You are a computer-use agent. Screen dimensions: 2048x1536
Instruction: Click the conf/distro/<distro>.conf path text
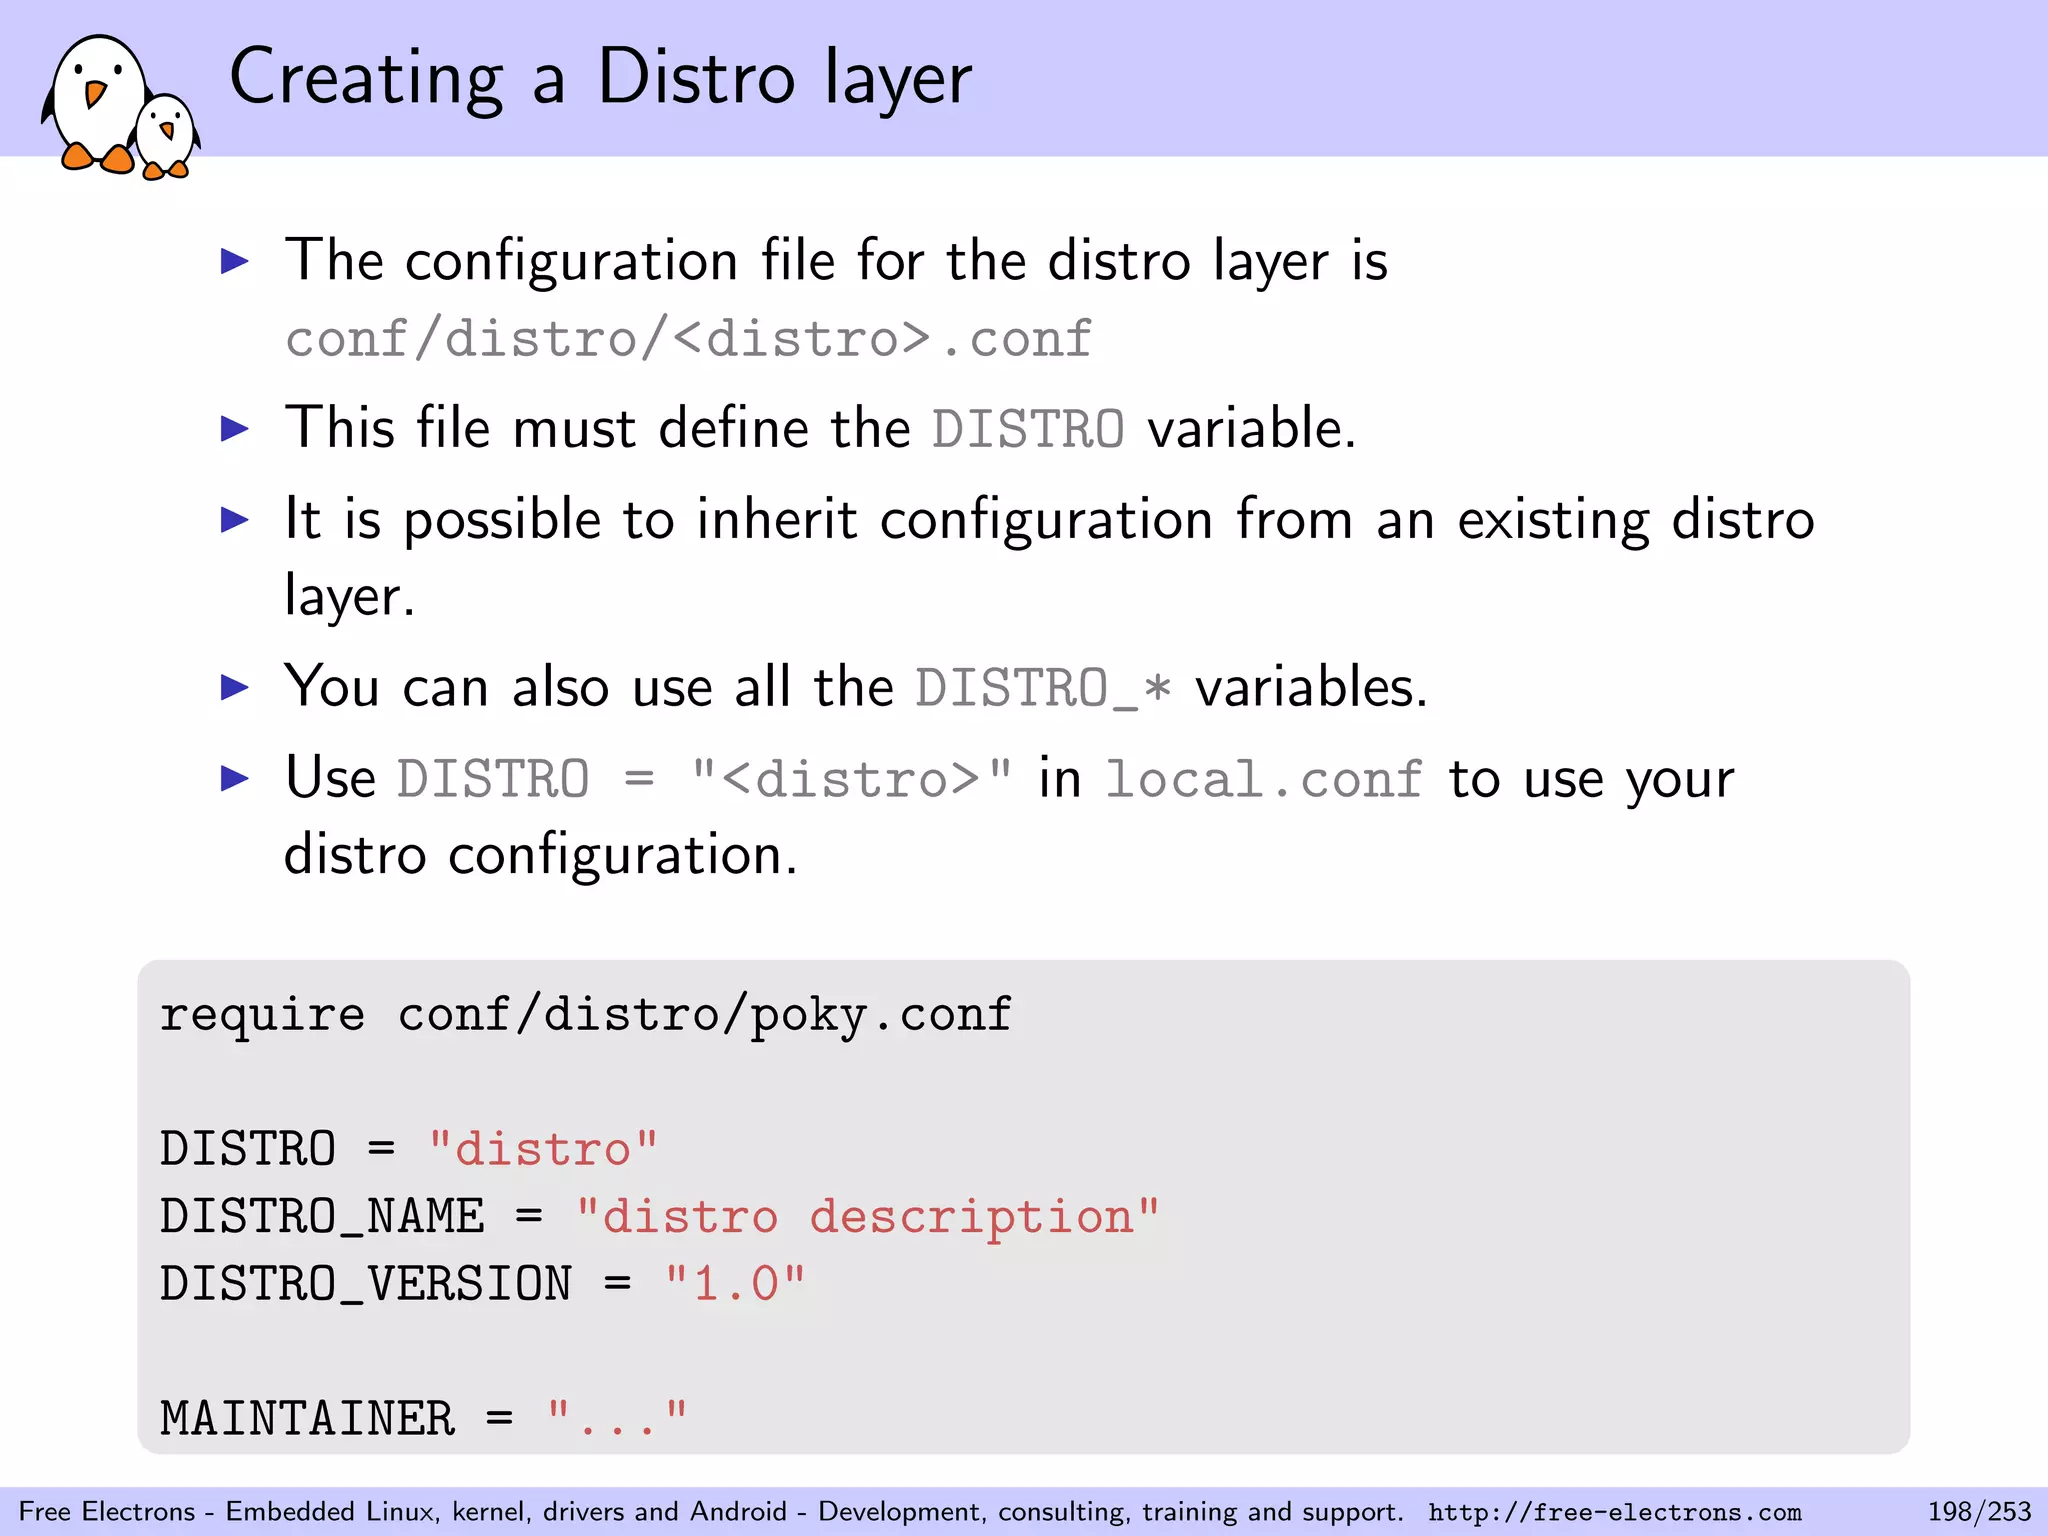(688, 339)
